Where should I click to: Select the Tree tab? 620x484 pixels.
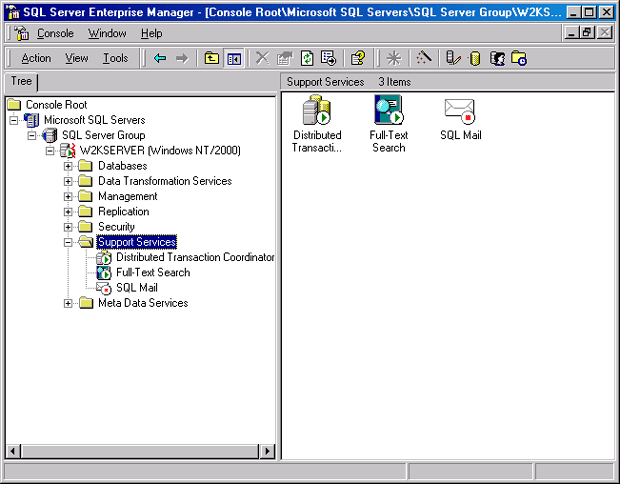(21, 81)
